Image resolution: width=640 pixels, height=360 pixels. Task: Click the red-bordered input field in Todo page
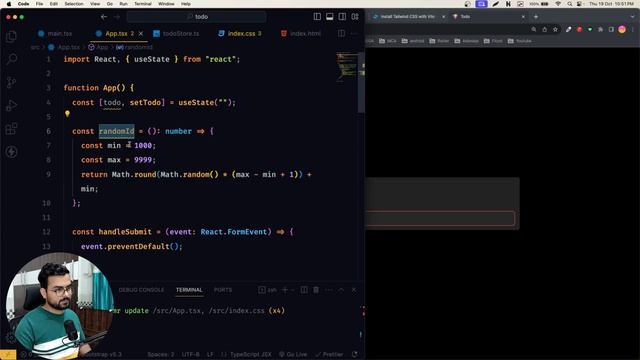440,218
